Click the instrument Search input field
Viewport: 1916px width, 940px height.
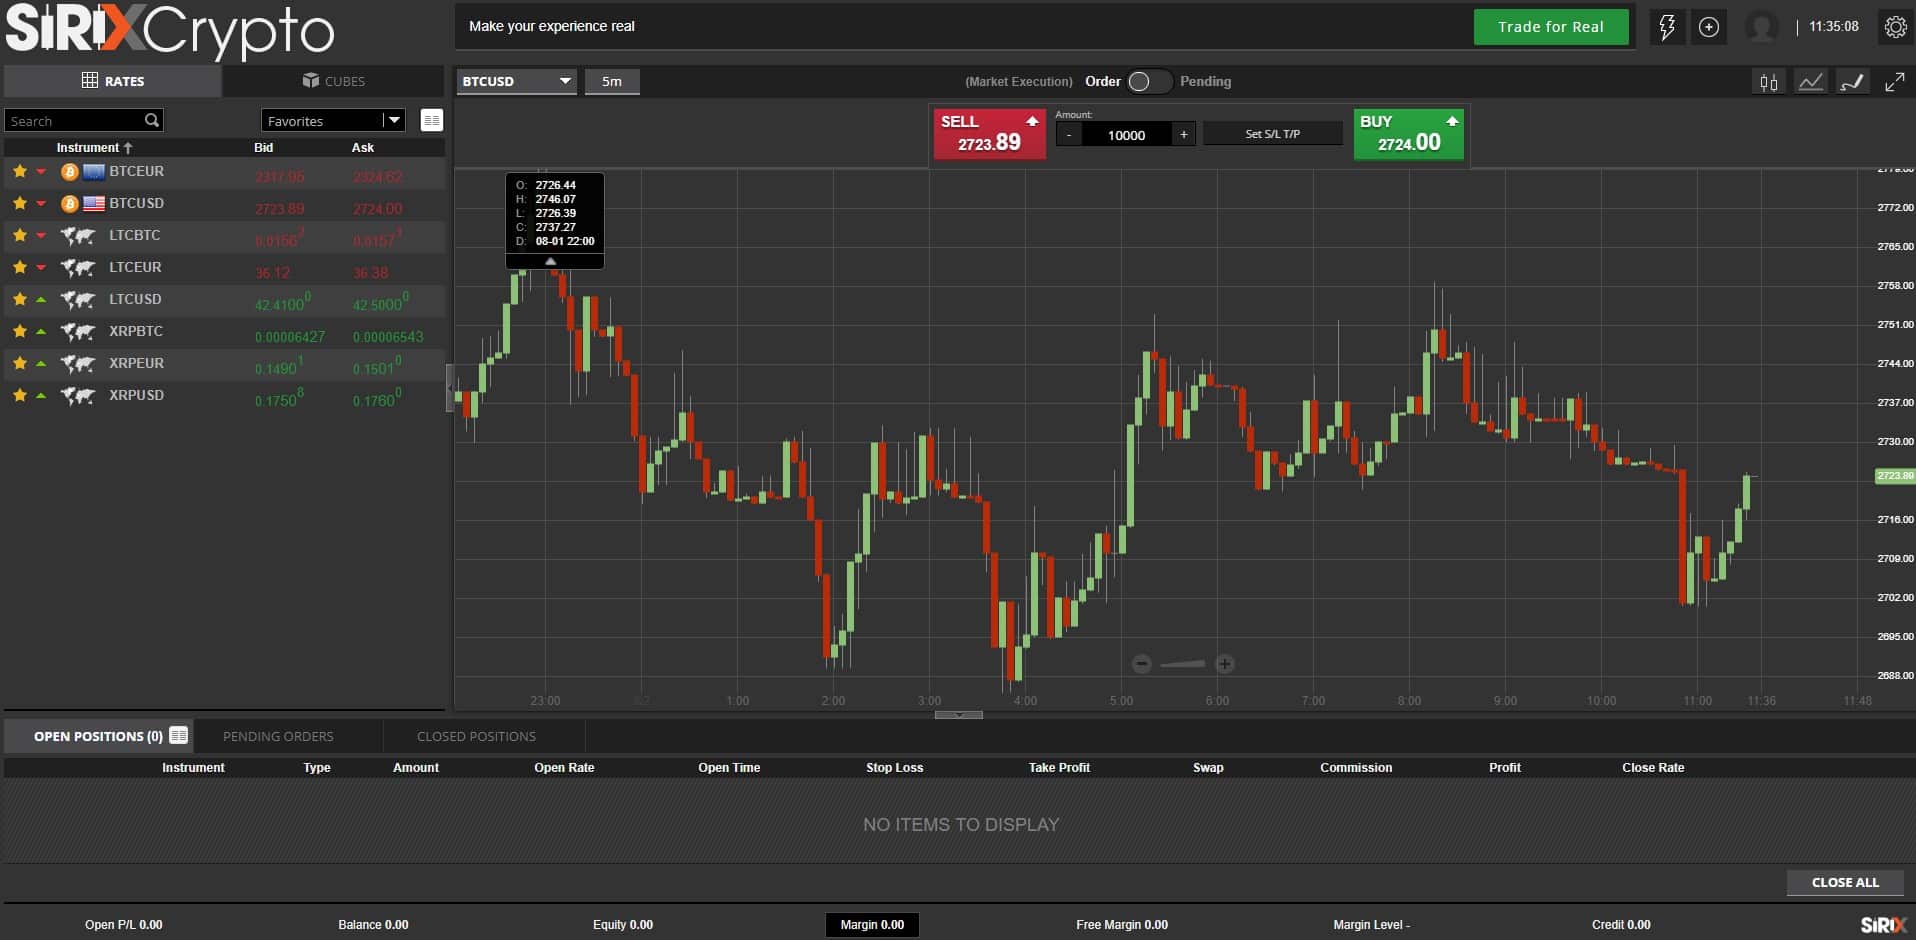(x=75, y=121)
